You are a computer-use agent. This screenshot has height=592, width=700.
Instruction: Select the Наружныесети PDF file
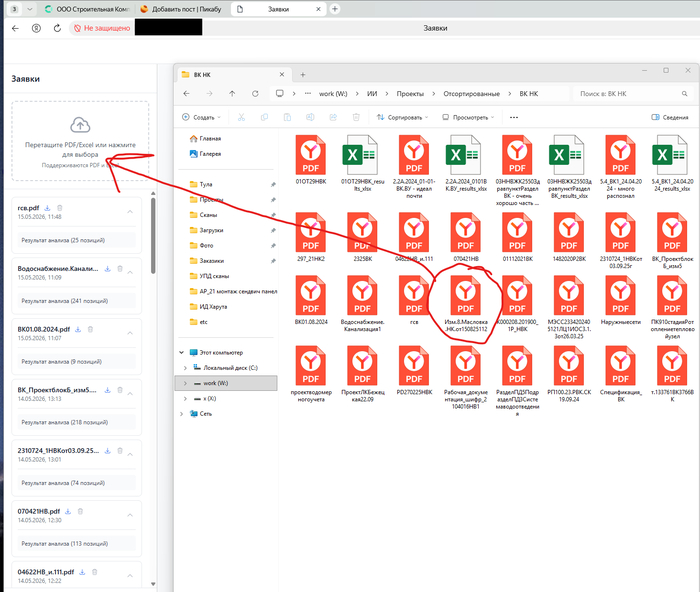(621, 300)
